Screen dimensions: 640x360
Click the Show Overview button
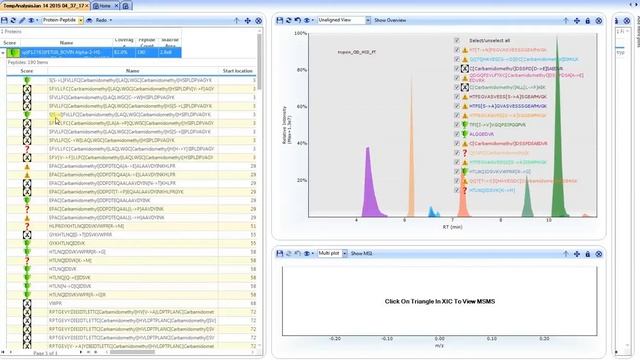coord(390,20)
